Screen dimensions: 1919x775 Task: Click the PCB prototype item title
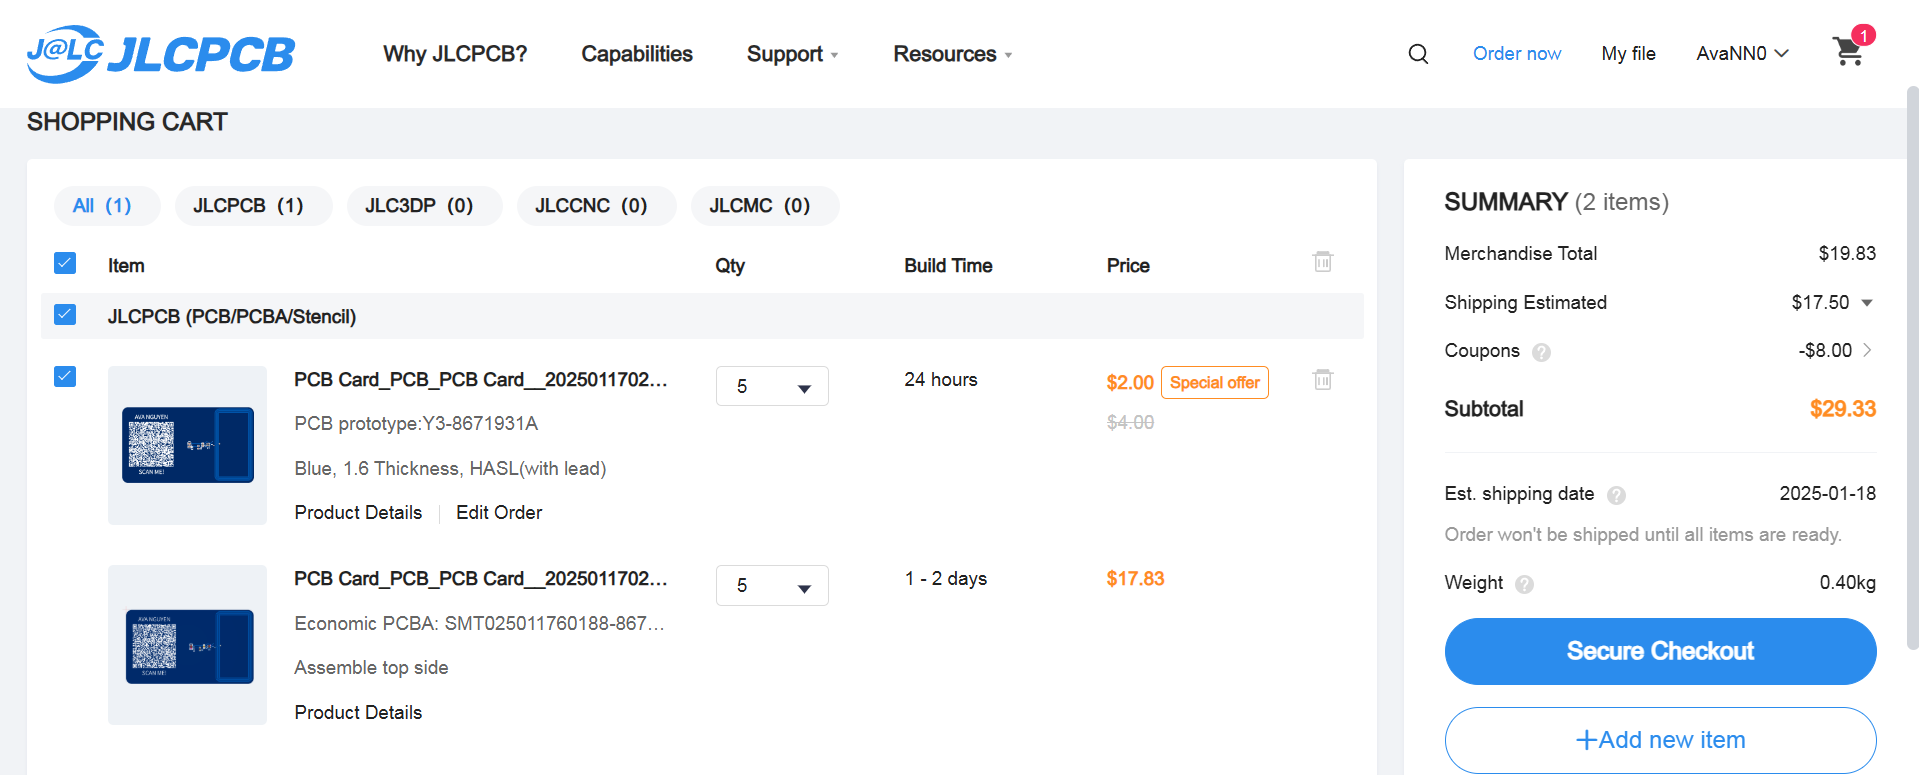(x=481, y=380)
